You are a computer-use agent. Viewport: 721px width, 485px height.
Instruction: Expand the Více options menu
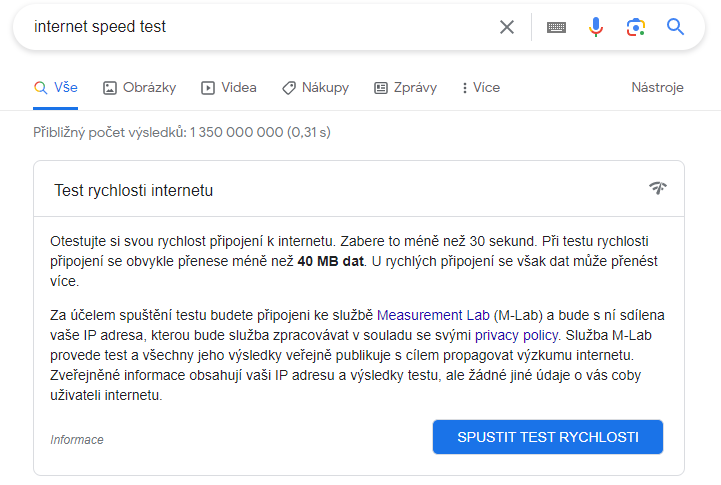pos(480,88)
